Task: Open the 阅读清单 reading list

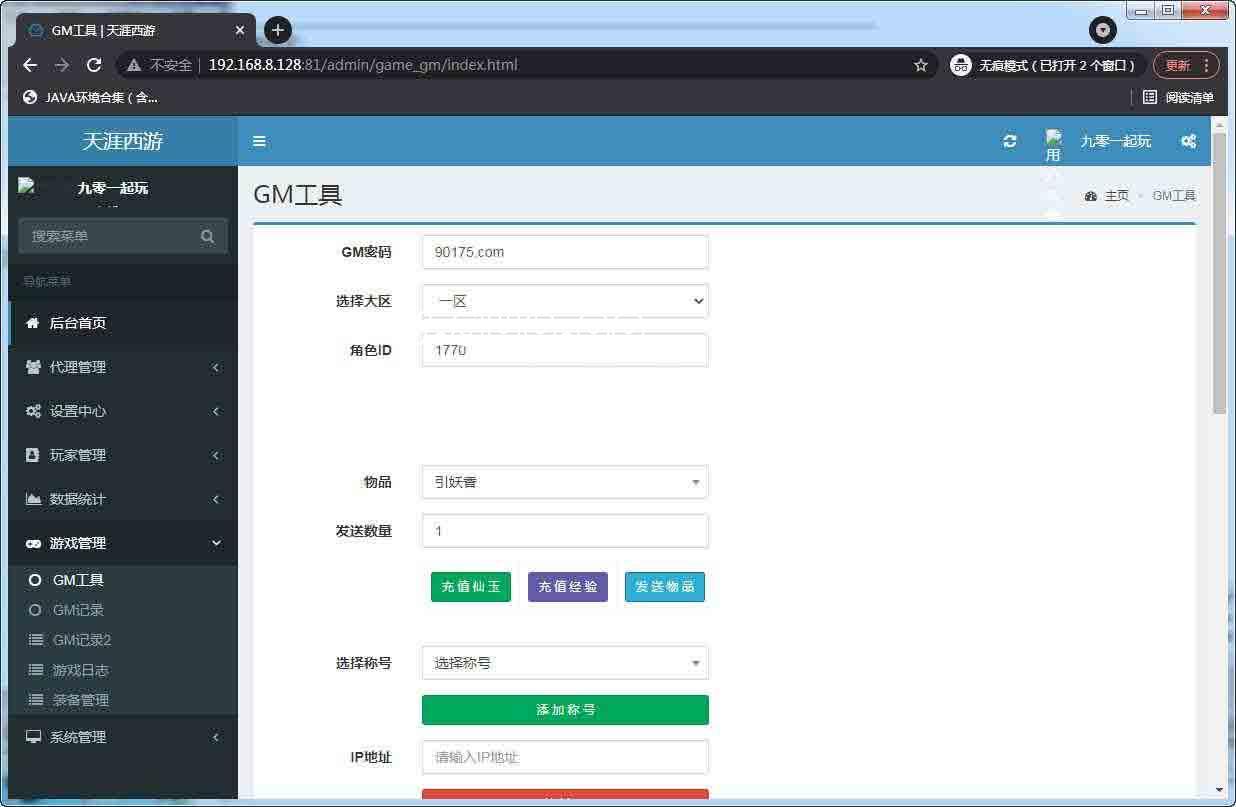Action: (1178, 97)
